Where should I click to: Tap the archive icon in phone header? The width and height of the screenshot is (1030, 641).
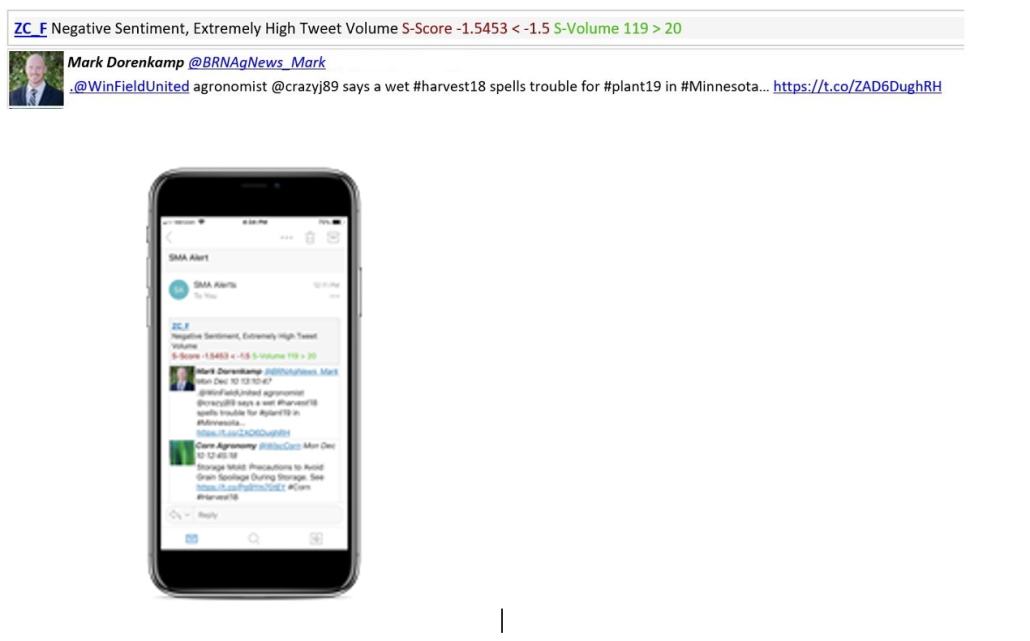[x=333, y=237]
